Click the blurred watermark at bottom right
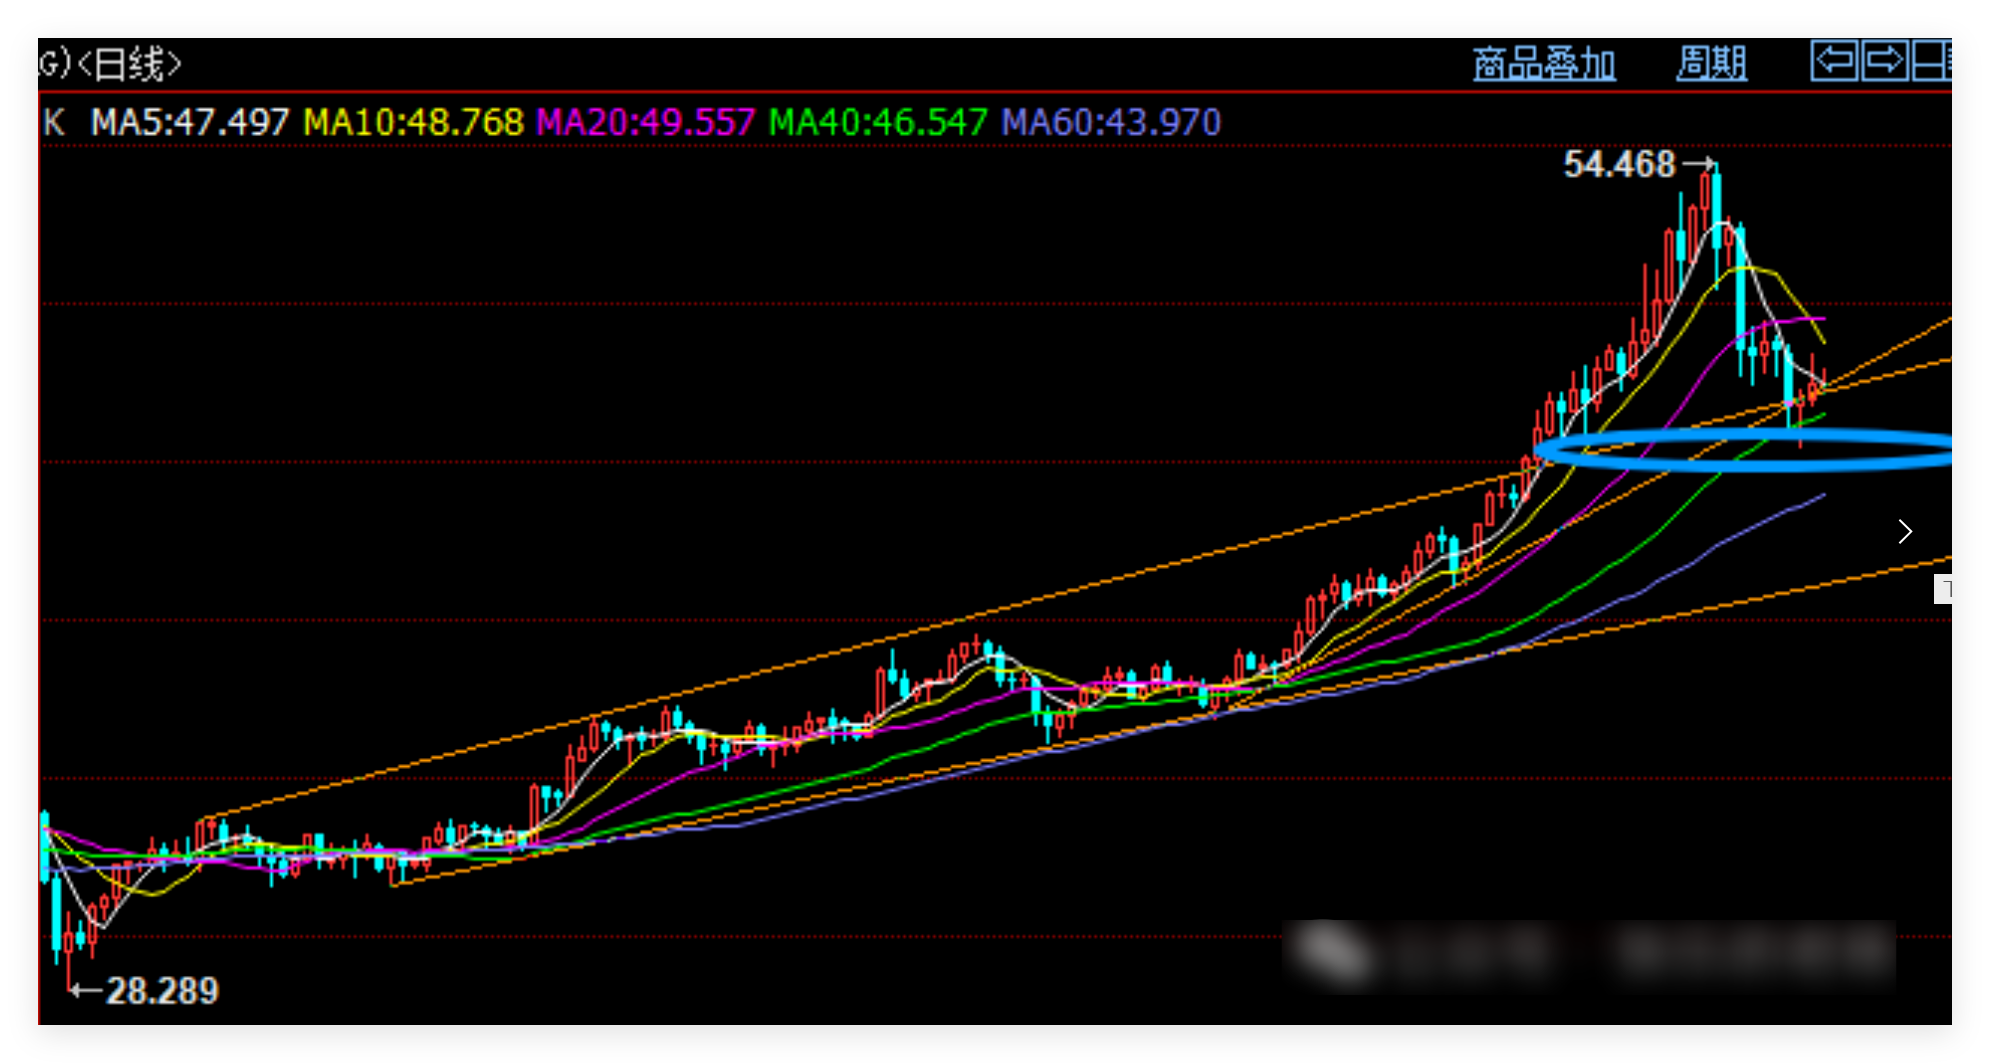 point(1588,951)
